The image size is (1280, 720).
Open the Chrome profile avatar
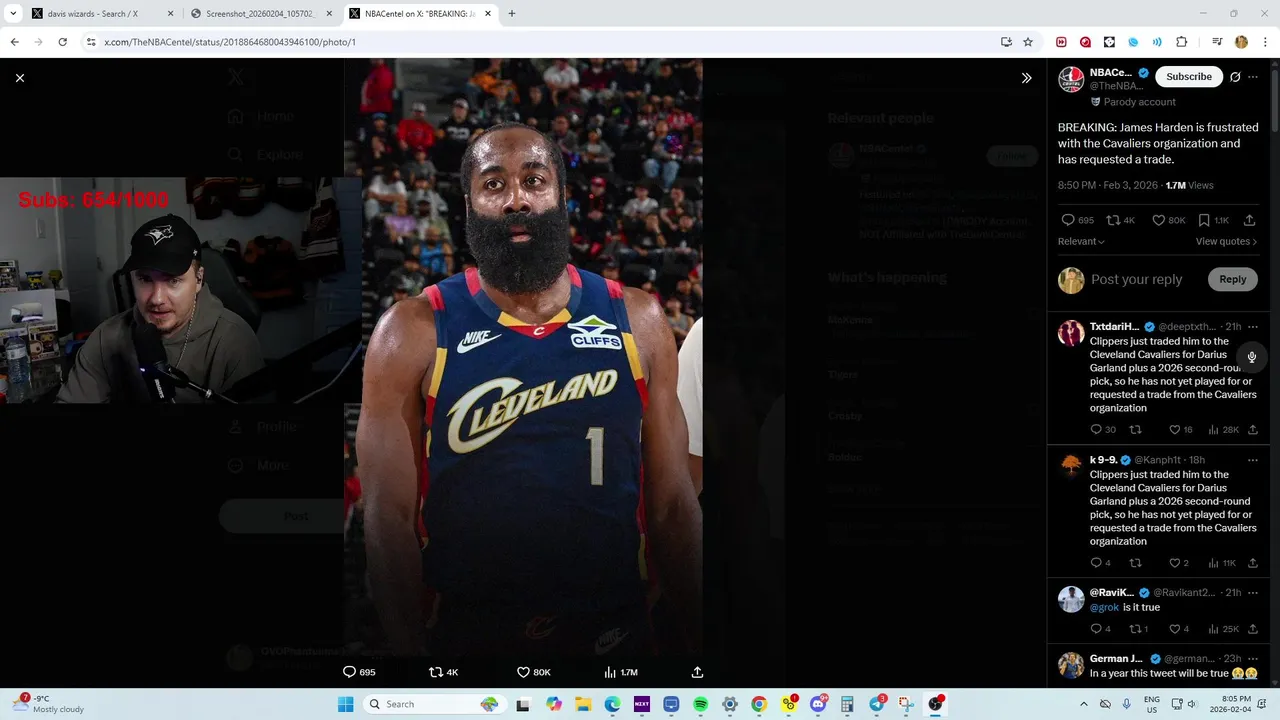[x=1241, y=42]
